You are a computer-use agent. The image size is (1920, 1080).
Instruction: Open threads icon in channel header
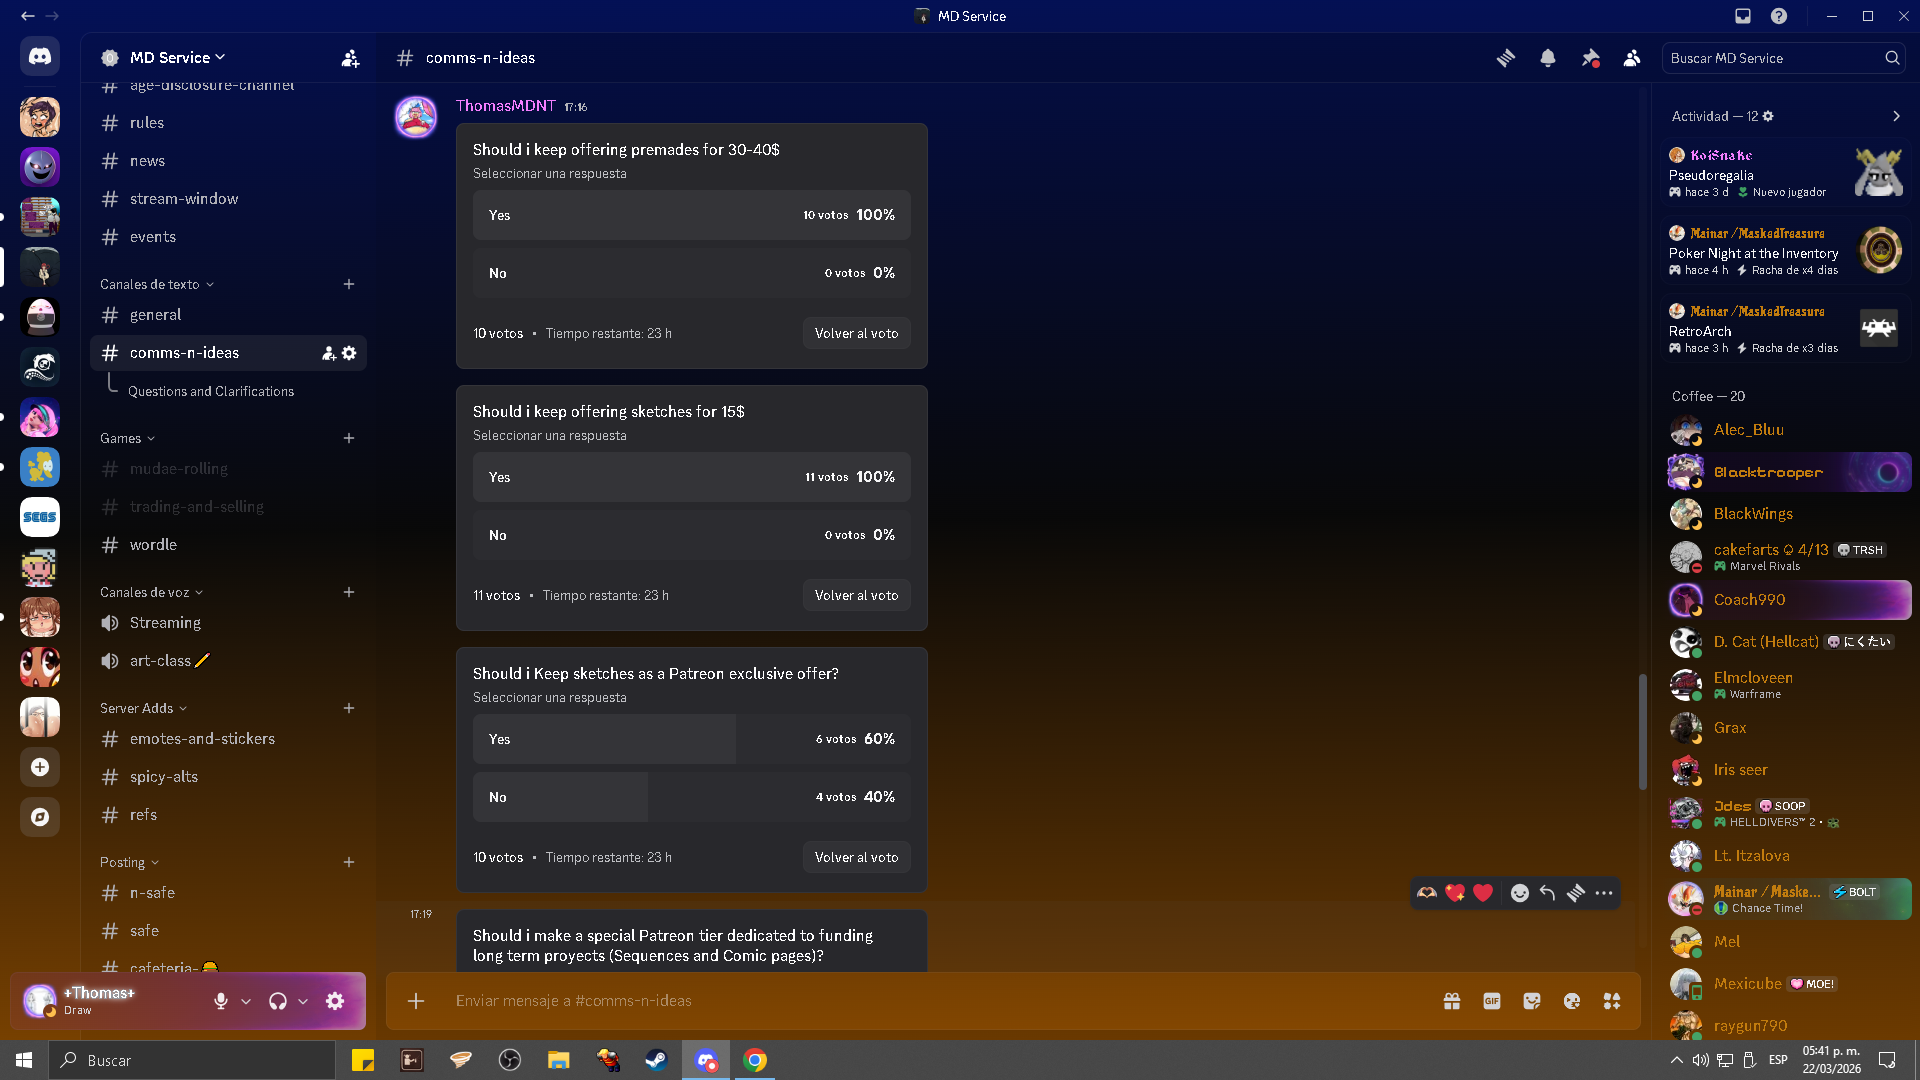click(x=1506, y=58)
